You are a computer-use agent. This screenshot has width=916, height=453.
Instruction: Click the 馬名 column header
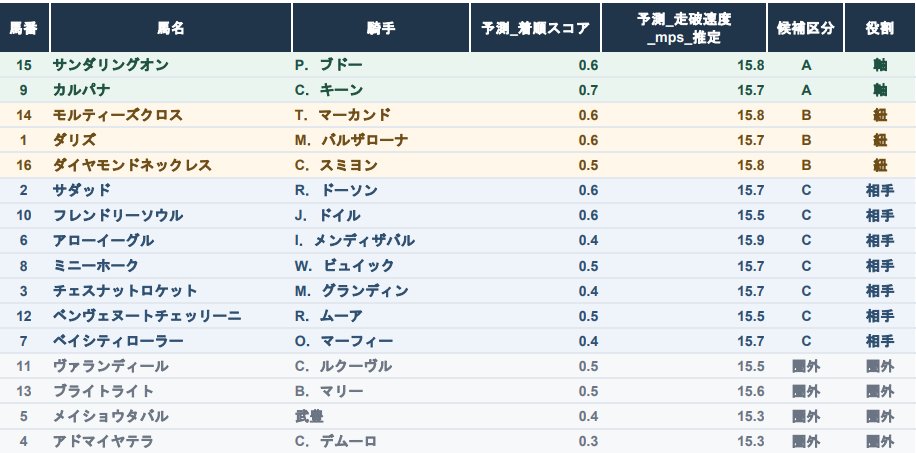(x=171, y=28)
